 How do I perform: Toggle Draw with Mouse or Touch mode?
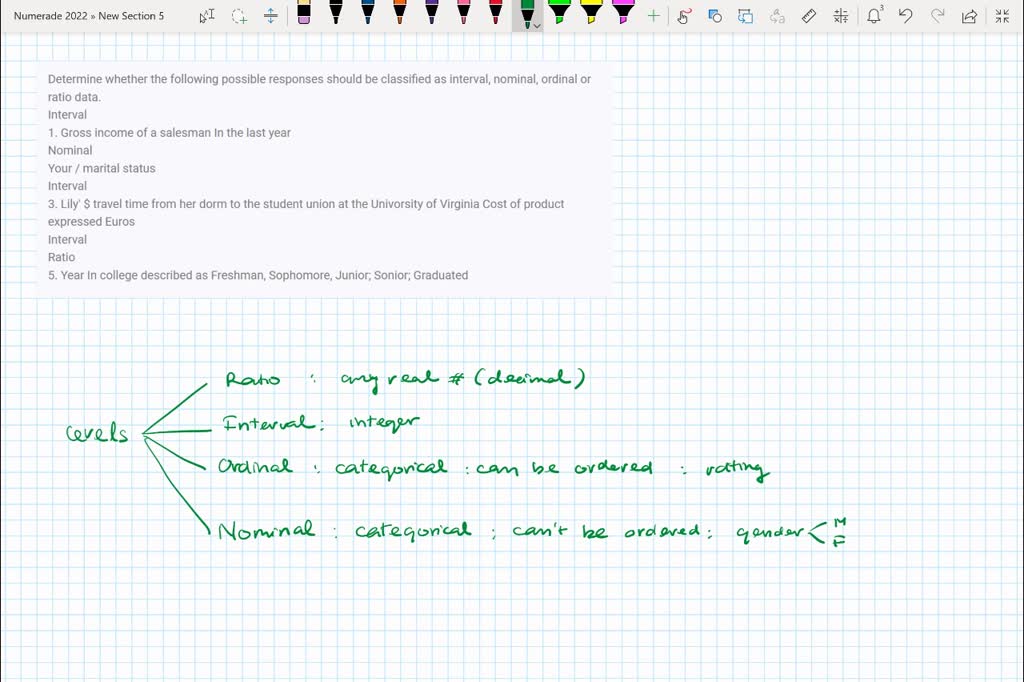(x=685, y=15)
